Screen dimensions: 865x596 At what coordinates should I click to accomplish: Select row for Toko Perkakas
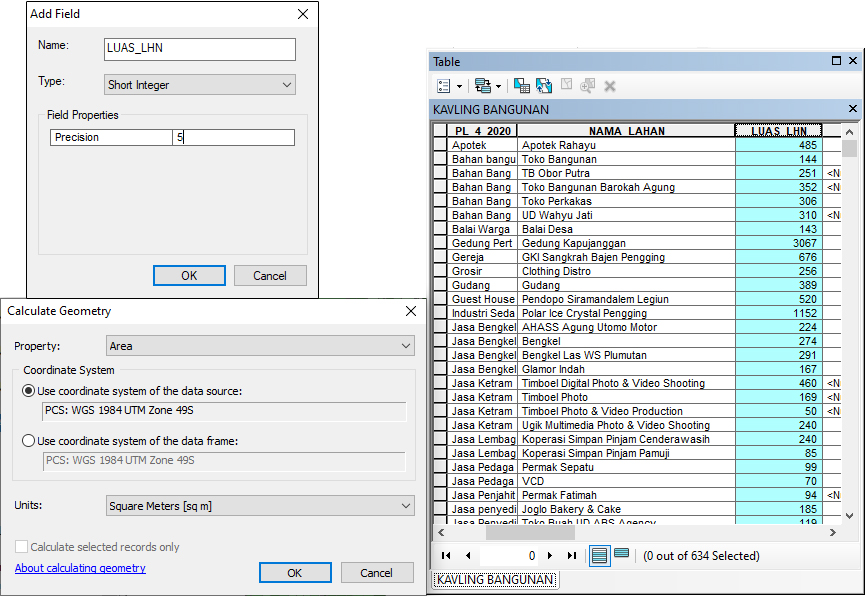[x=440, y=201]
